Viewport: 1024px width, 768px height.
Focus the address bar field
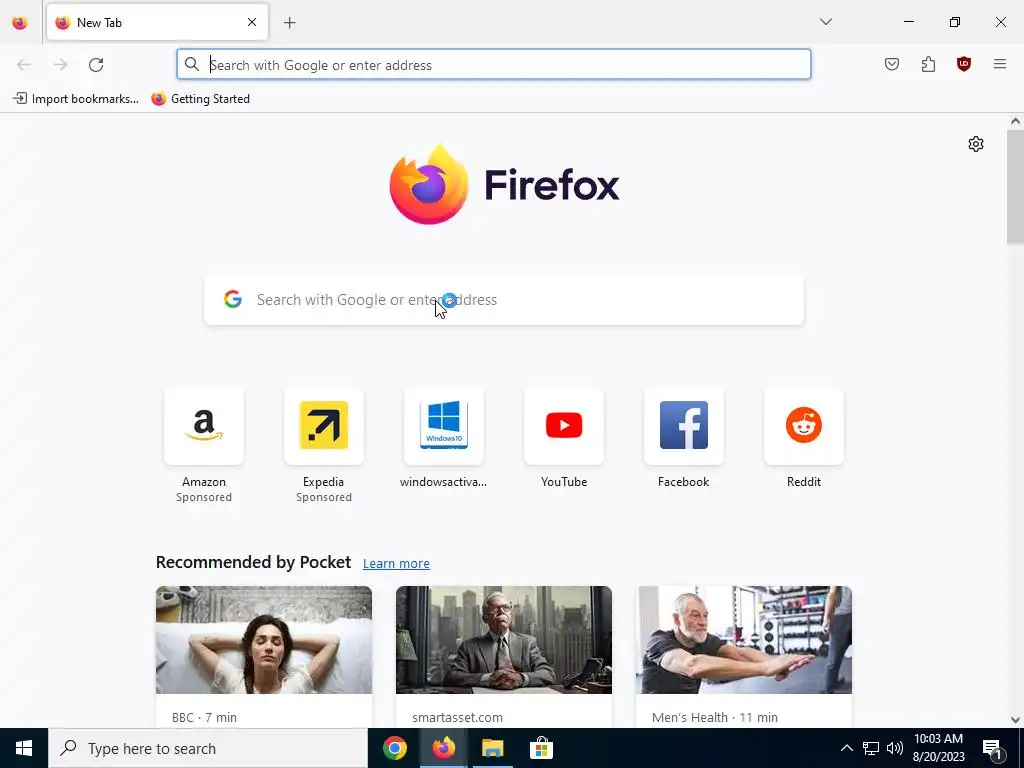pos(494,65)
